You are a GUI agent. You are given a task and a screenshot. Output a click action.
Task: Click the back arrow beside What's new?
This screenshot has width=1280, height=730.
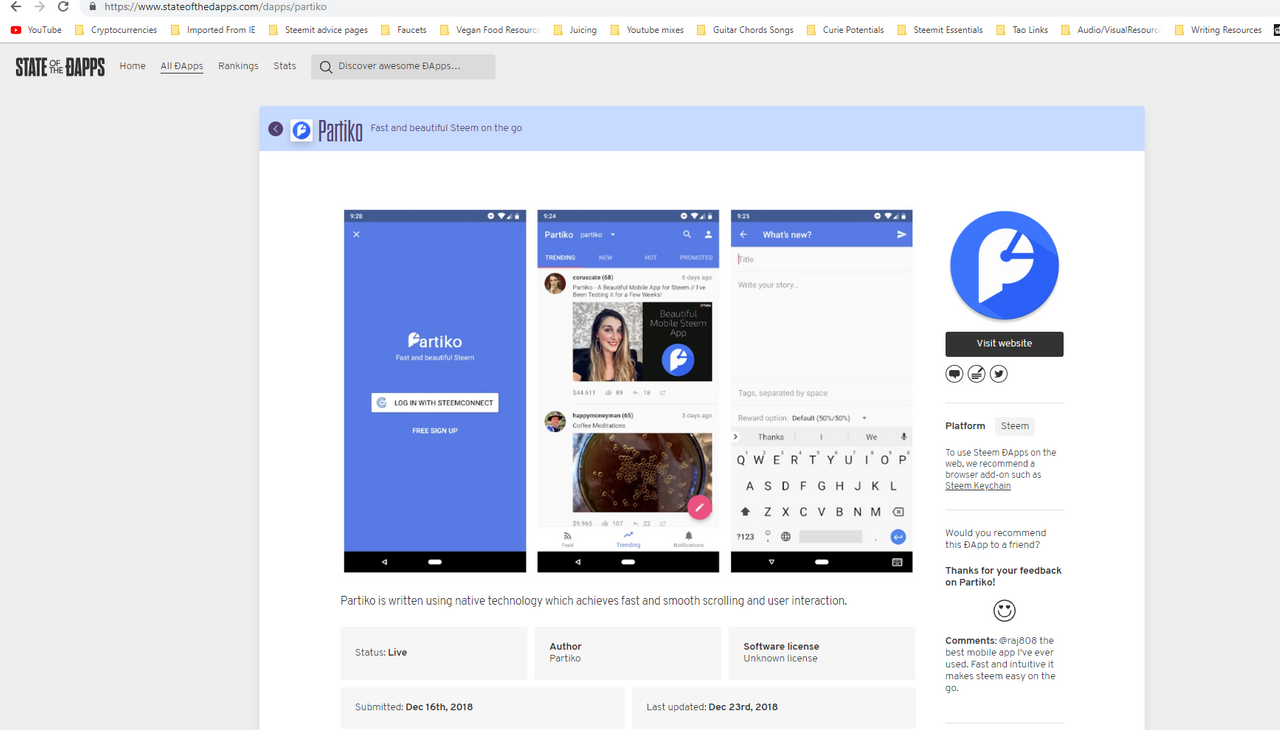(743, 235)
